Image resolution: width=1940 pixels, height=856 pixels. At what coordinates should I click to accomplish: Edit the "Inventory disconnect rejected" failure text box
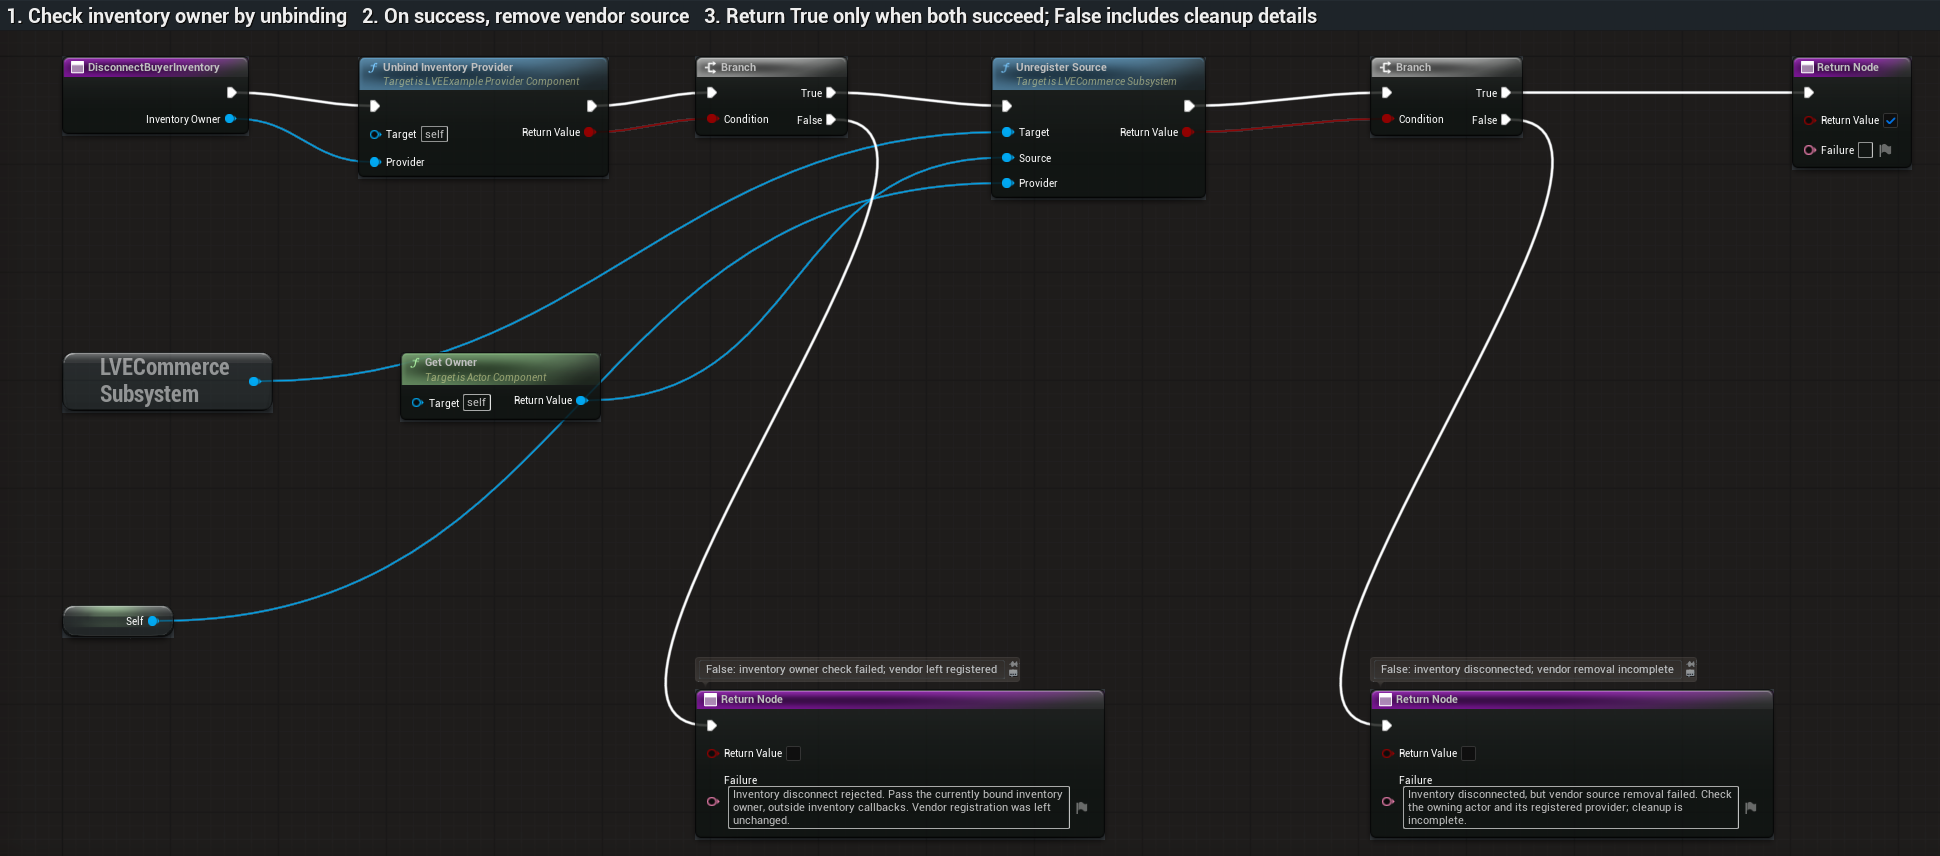coord(899,807)
